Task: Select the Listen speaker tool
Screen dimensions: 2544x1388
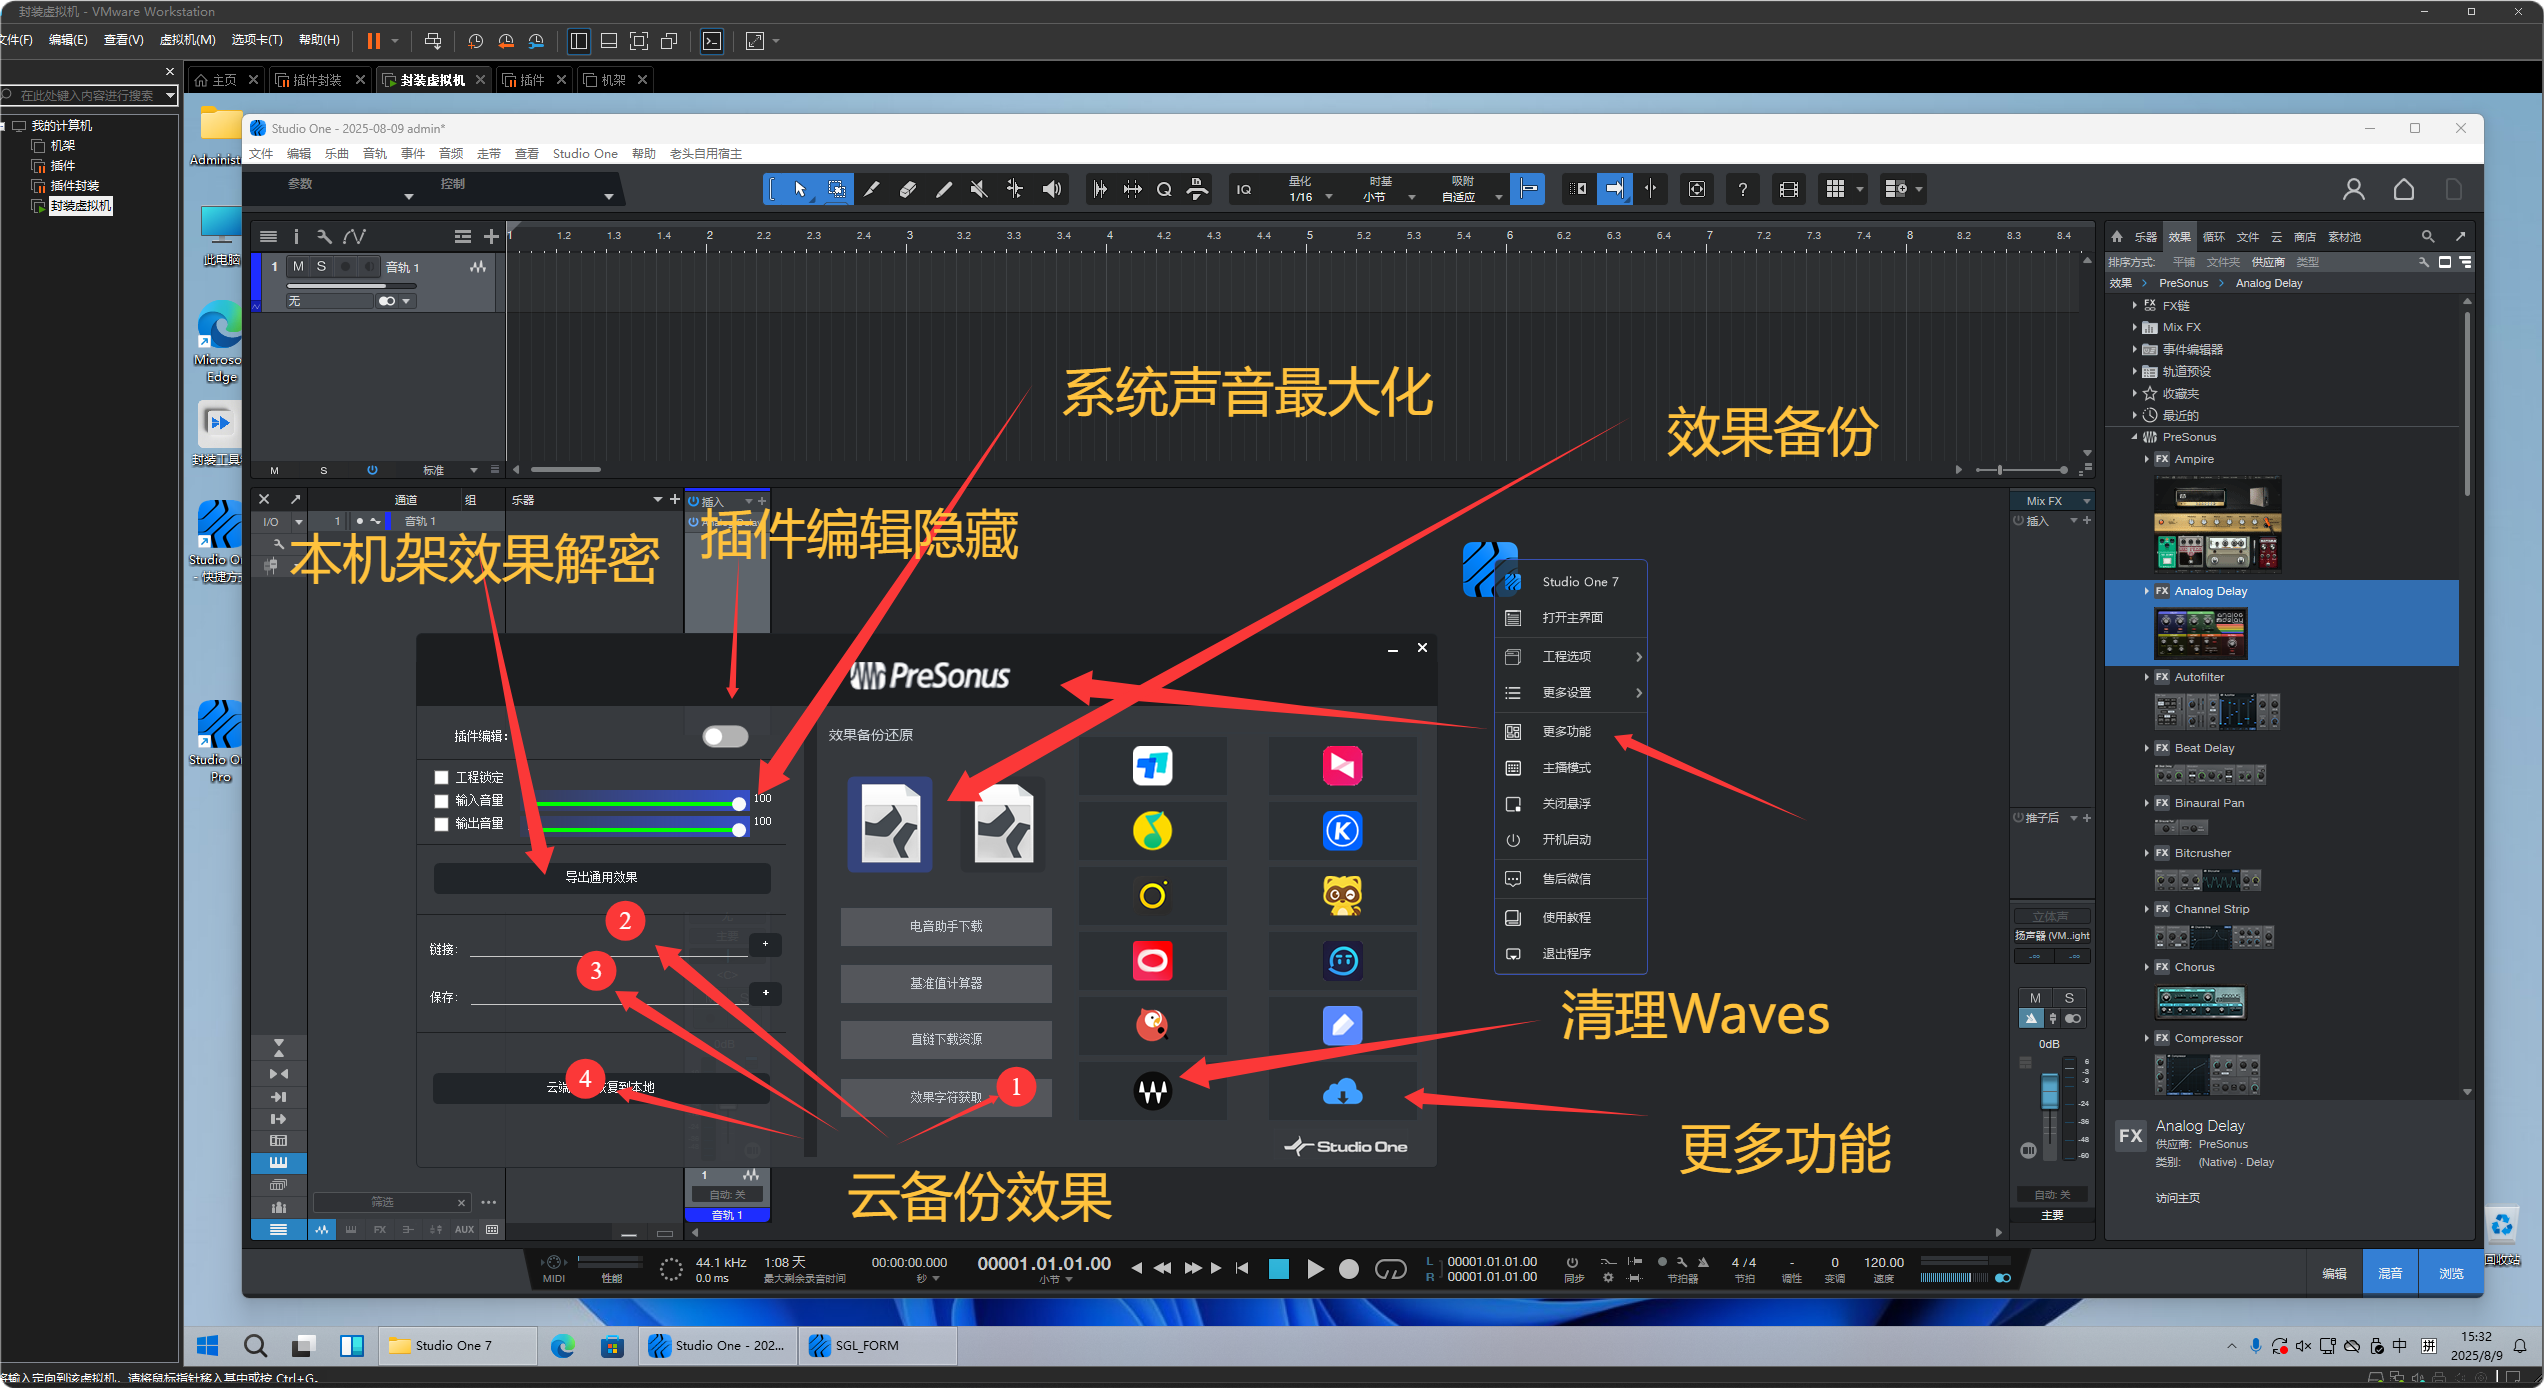Action: (x=1052, y=189)
